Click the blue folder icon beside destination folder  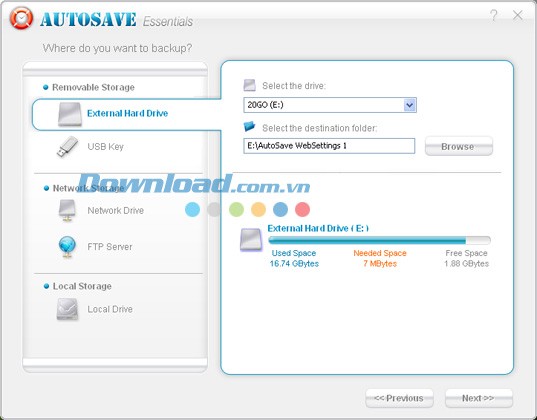[250, 126]
